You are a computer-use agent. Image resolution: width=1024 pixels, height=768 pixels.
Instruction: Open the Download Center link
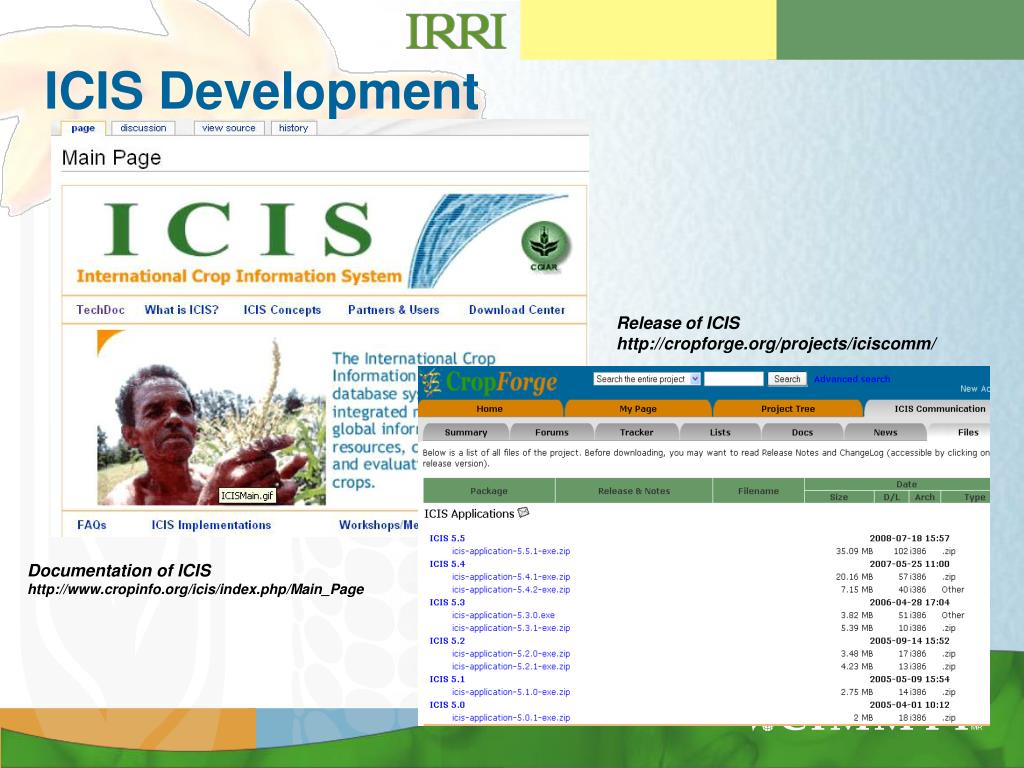(x=517, y=310)
